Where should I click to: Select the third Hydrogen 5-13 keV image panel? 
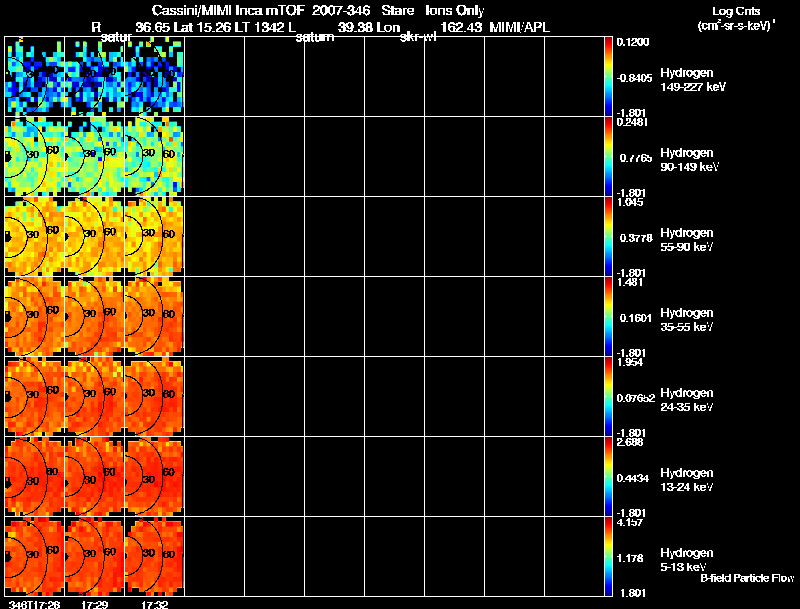click(x=154, y=556)
